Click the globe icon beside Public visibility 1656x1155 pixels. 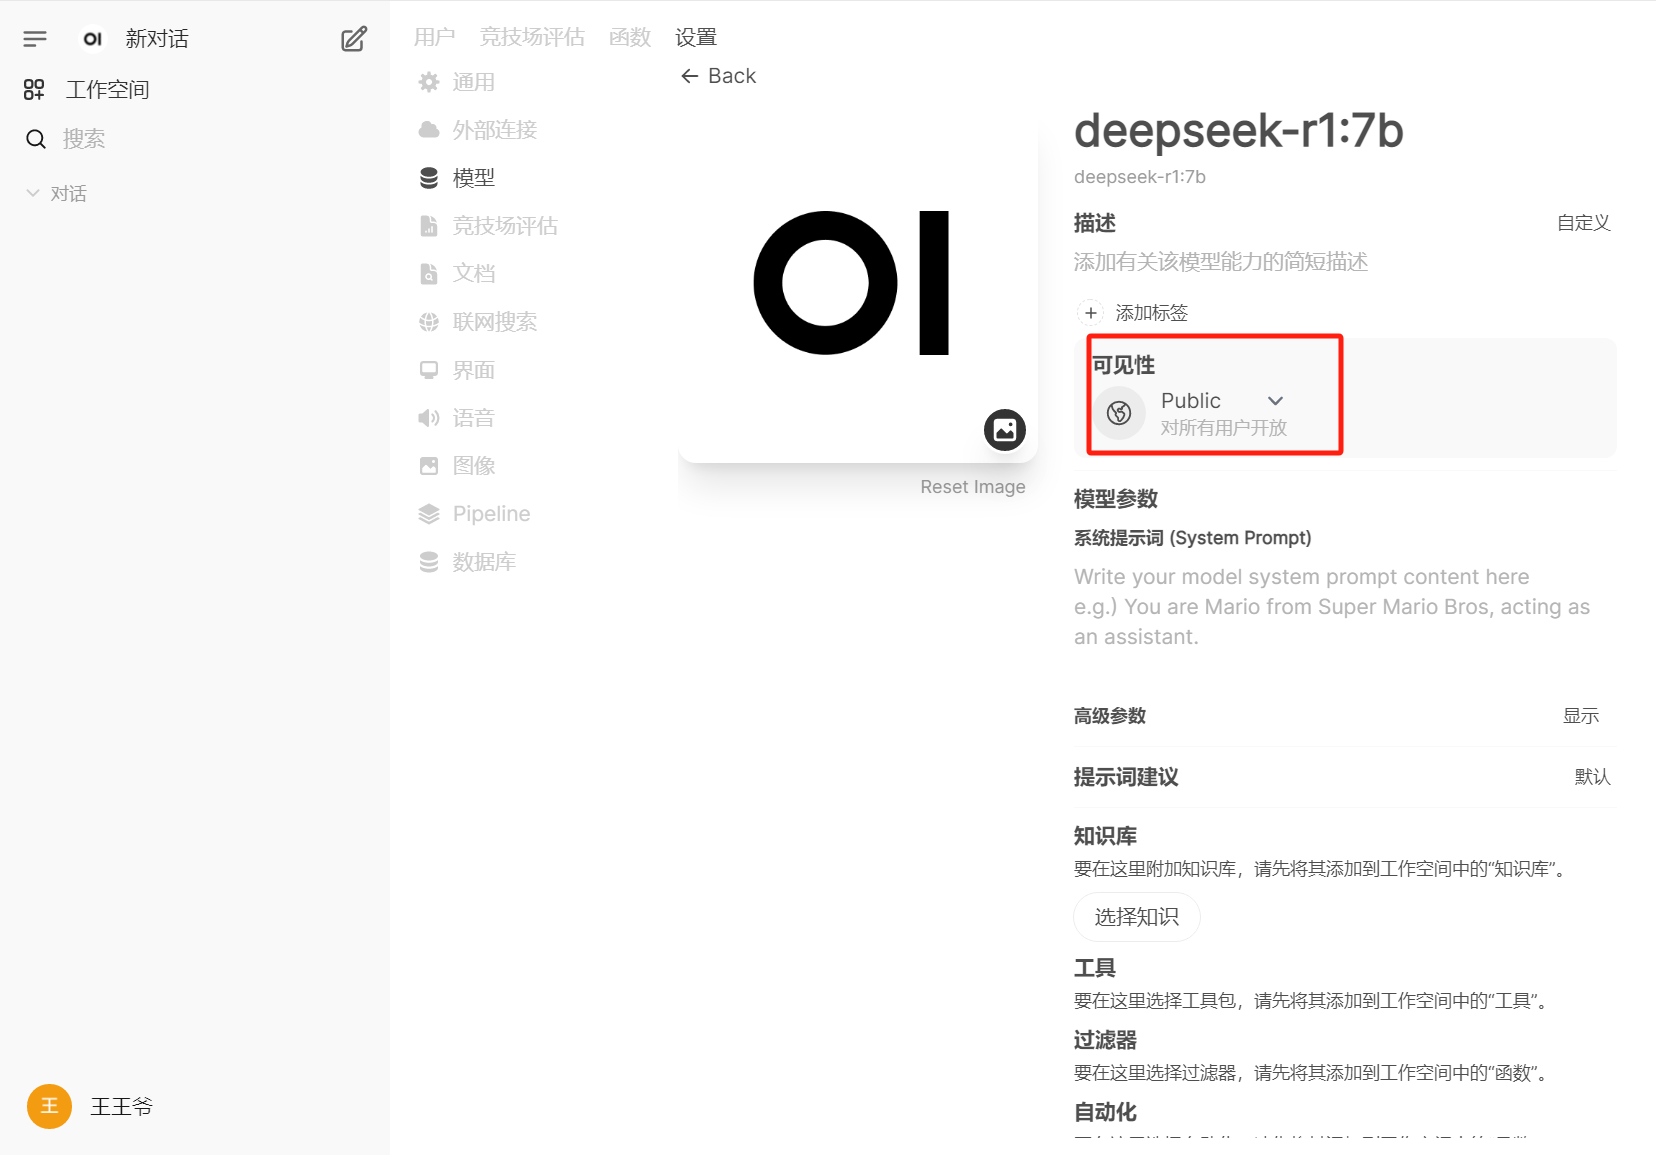[1119, 413]
